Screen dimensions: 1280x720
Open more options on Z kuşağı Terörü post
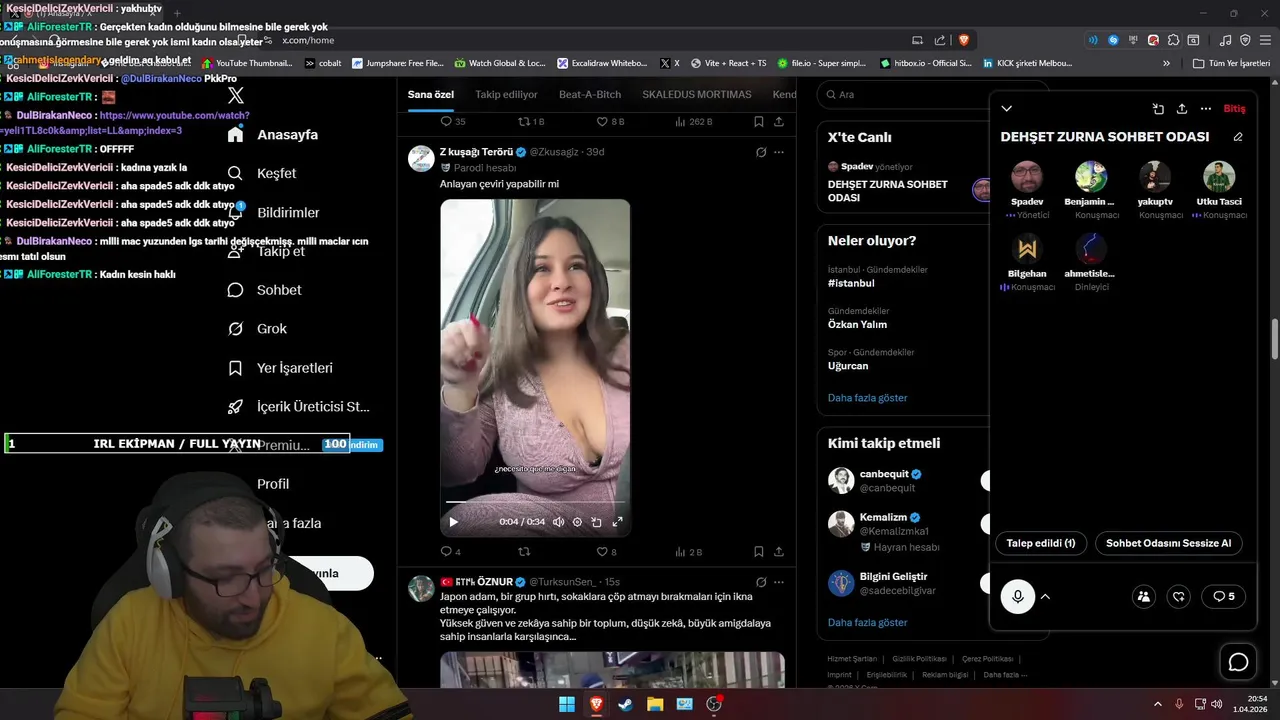tap(779, 152)
